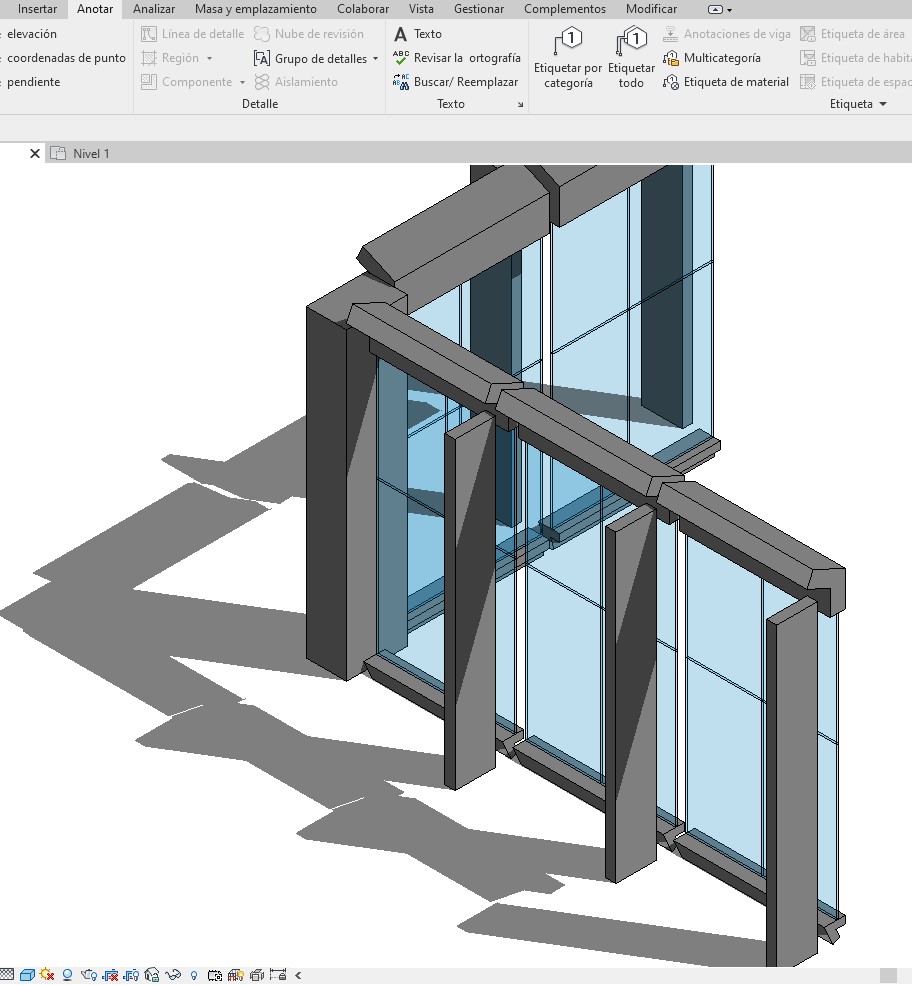Viewport: 912px width, 985px height.
Task: Select the Multicategoría tag tool
Action: pos(712,58)
